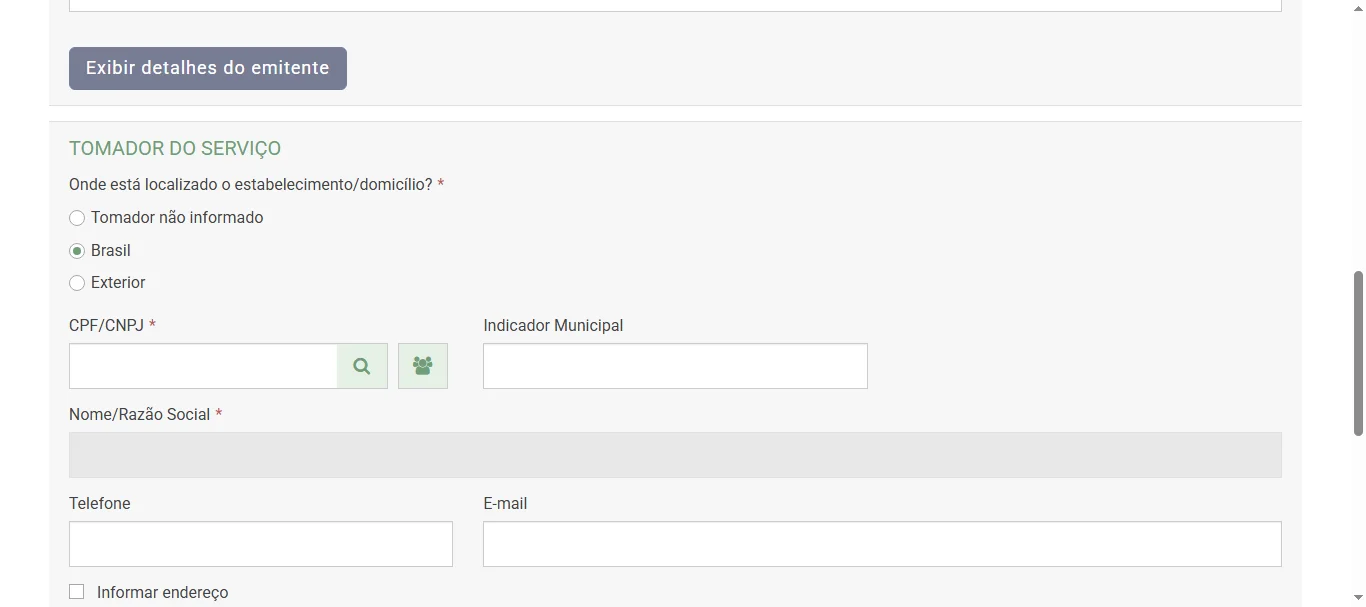This screenshot has height=607, width=1366.
Task: Search for the CPF/CNPJ using the magnifier icon
Action: pos(361,366)
